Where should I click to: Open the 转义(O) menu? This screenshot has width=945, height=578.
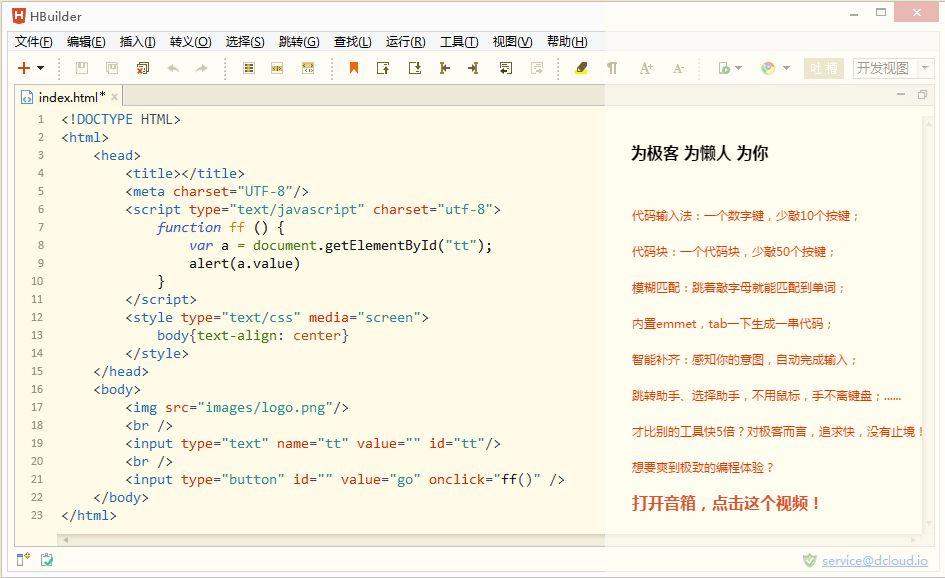(x=190, y=42)
